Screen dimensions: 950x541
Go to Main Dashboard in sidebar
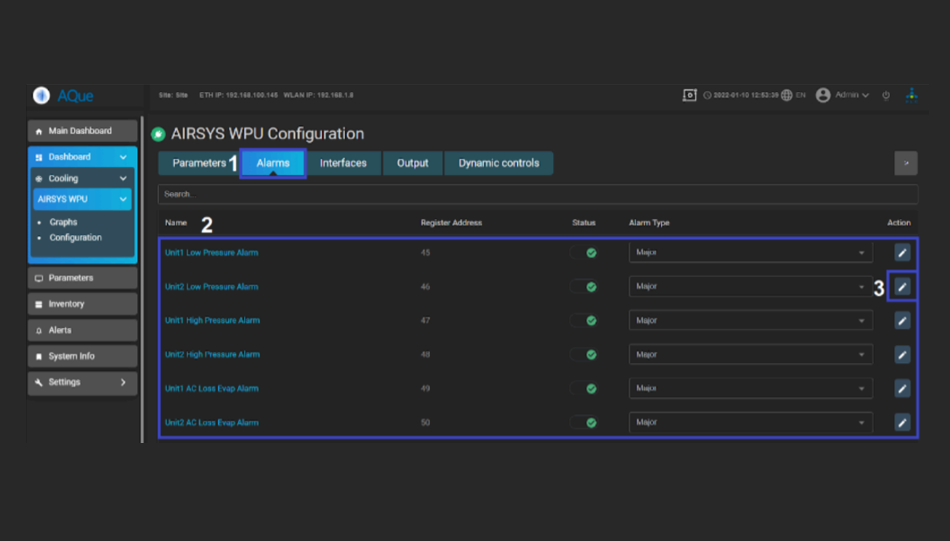80,131
